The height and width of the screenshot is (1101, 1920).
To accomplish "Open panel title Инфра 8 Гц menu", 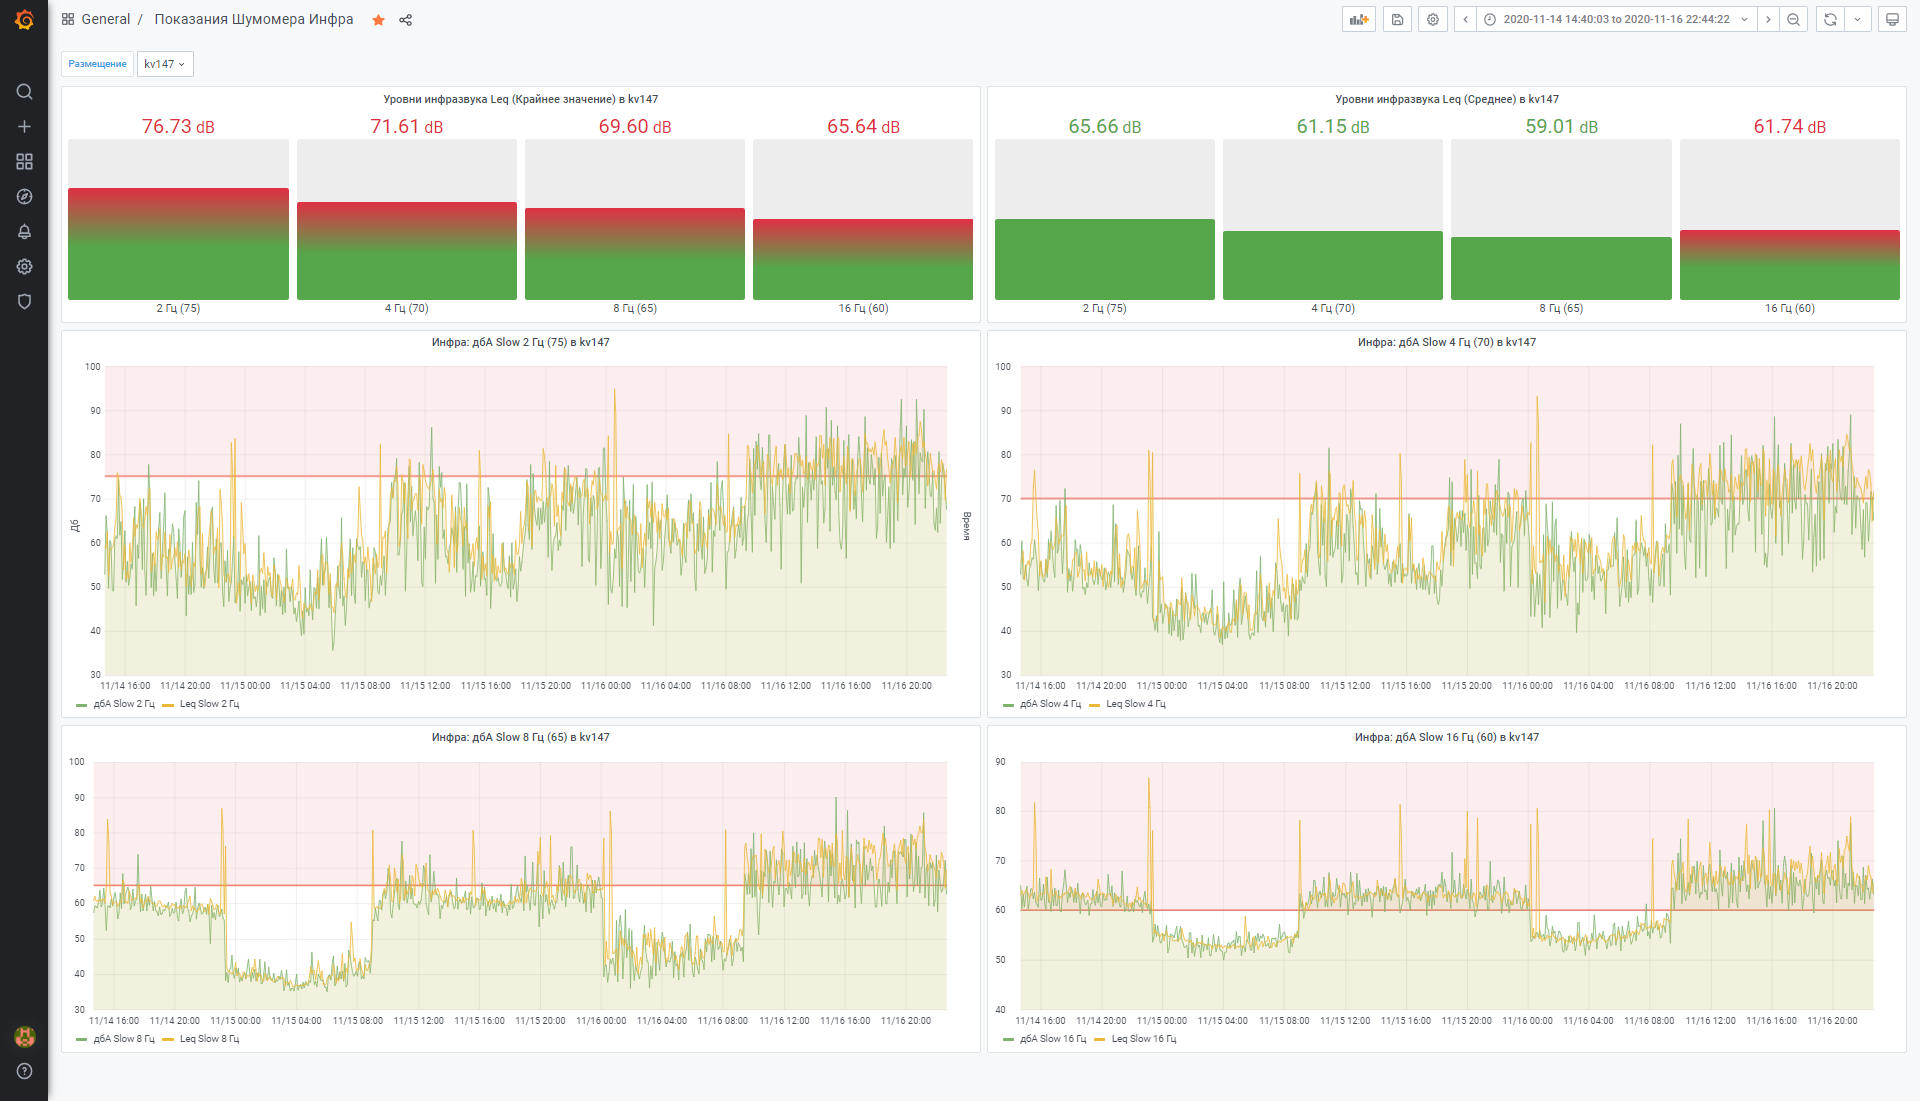I will click(x=520, y=737).
